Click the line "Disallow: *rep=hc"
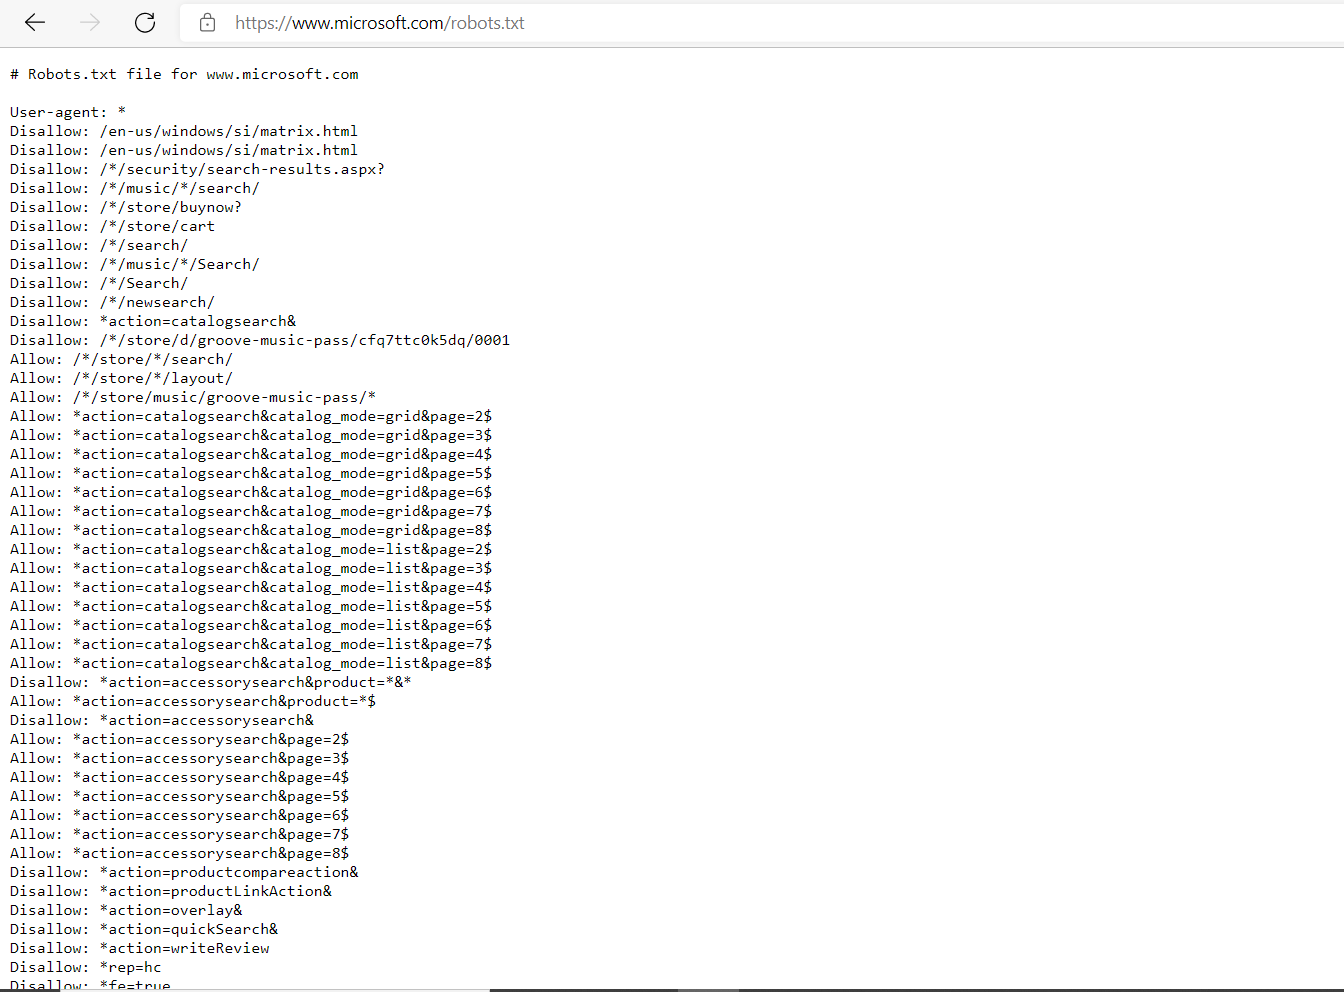 pos(86,967)
